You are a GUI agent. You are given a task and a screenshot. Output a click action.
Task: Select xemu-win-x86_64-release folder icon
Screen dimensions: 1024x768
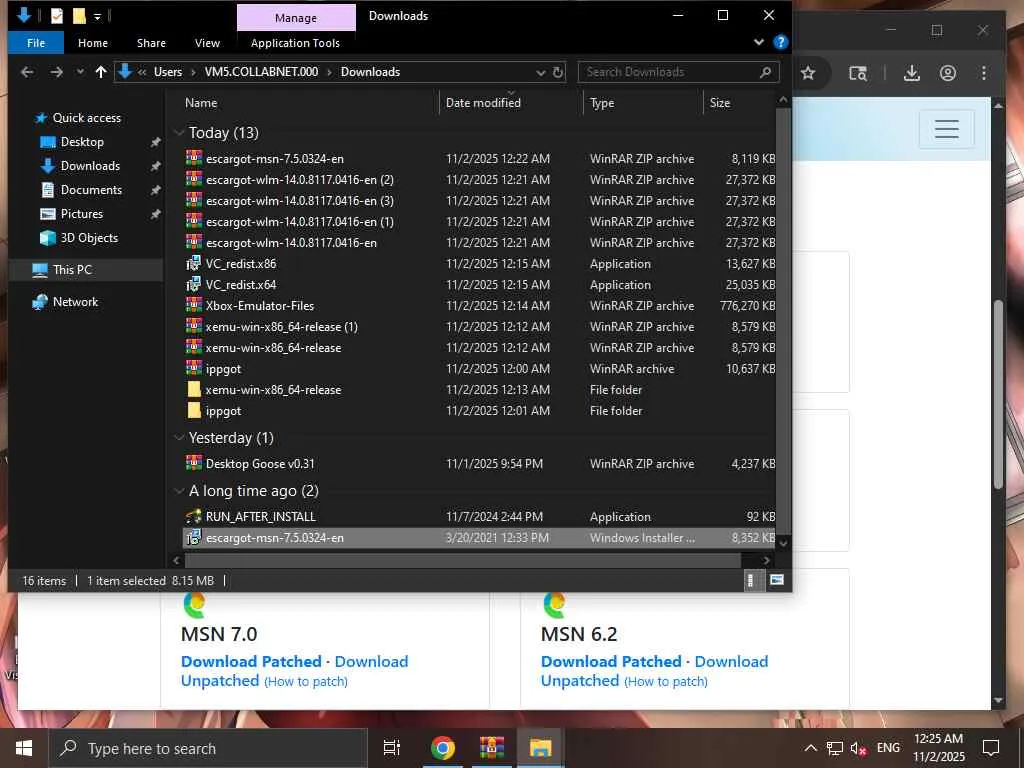(x=194, y=389)
